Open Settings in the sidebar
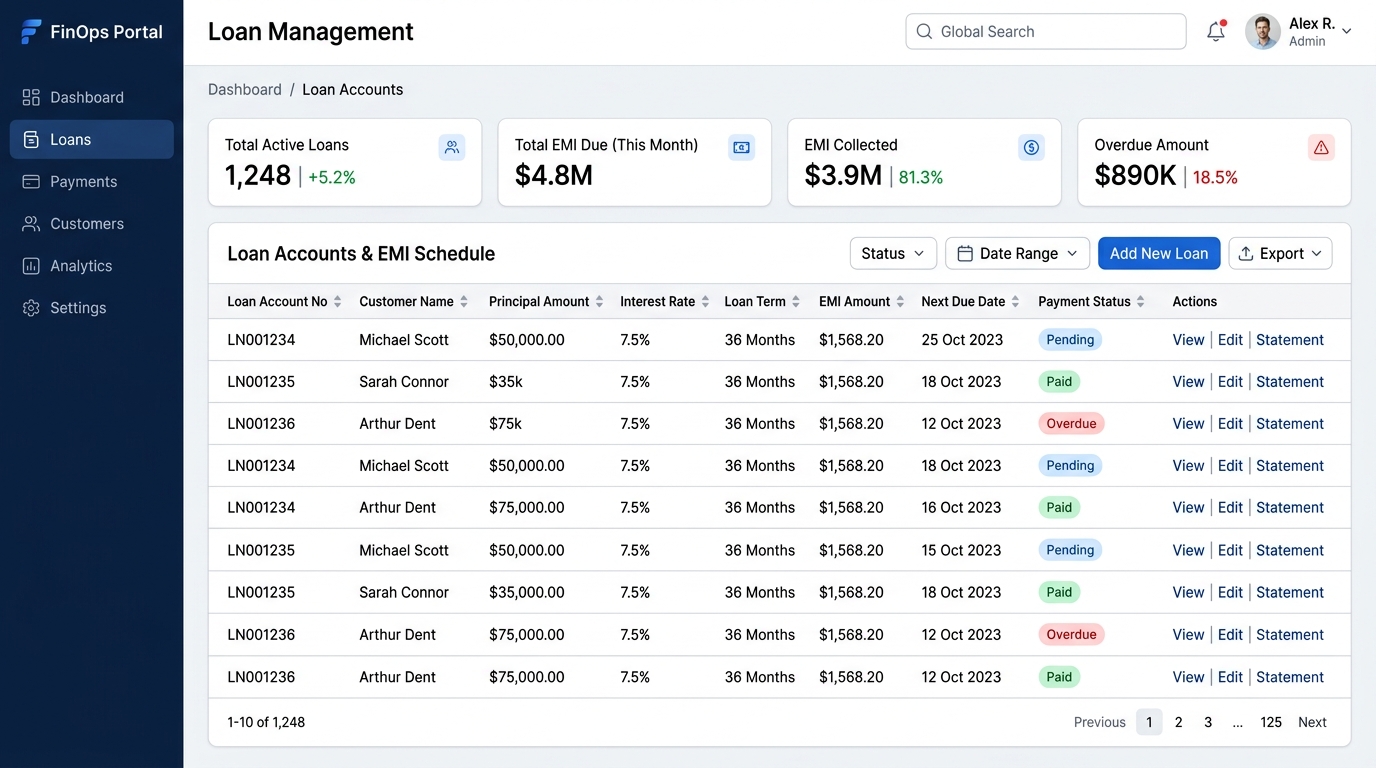The image size is (1376, 768). [x=91, y=307]
